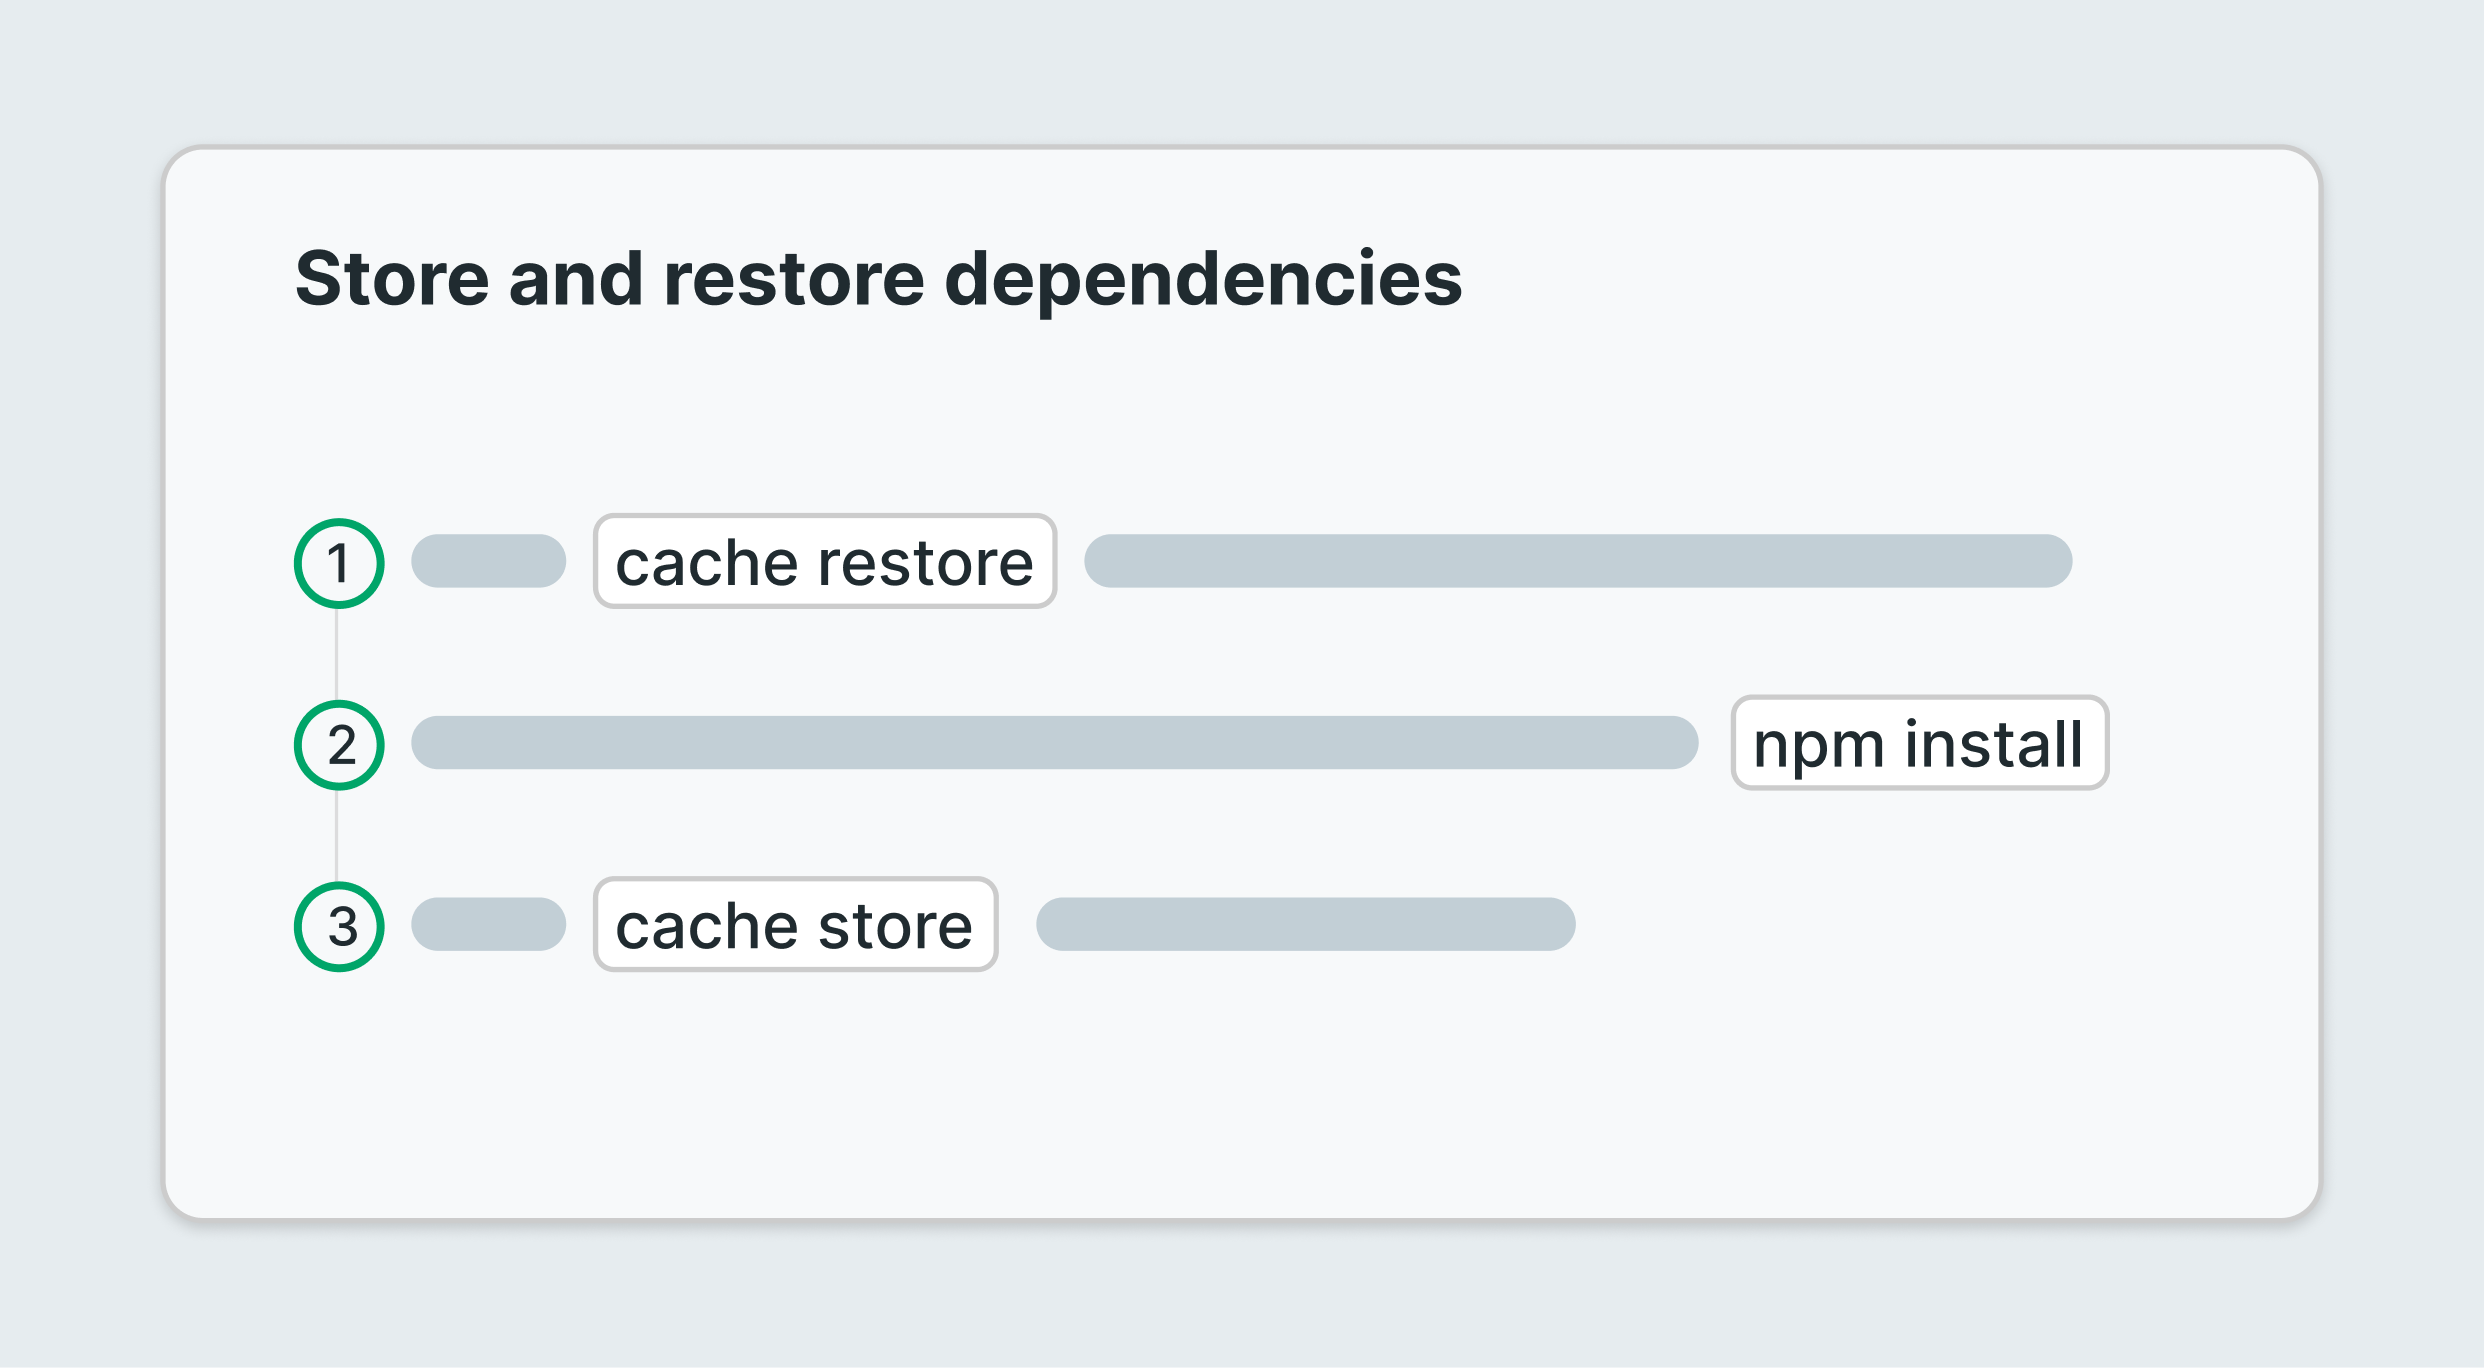This screenshot has height=1368, width=2484.
Task: Click the long gray bar in step 2
Action: 1055,742
